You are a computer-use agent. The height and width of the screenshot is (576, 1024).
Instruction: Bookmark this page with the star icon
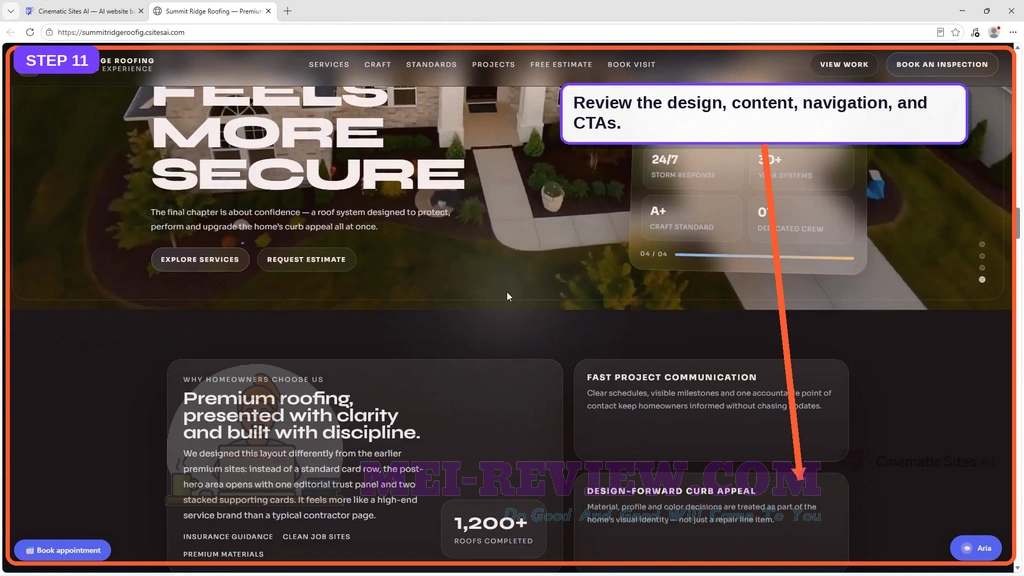click(x=956, y=32)
